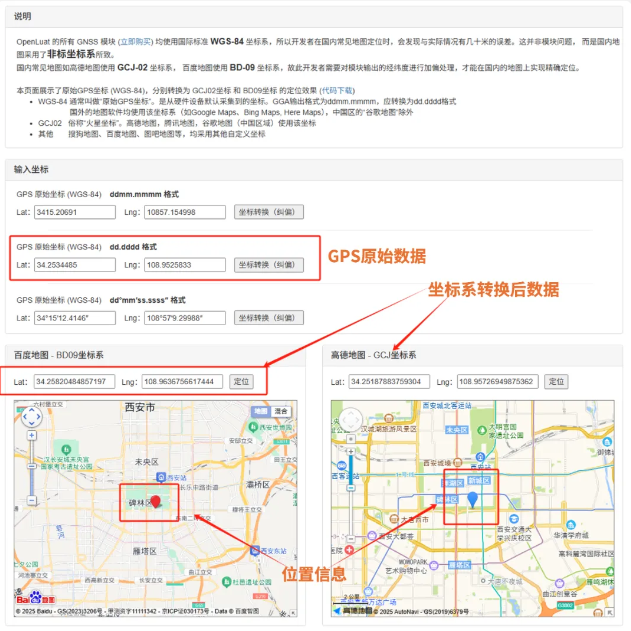The image size is (631, 631).
Task: Click the 西安世博园 park icon
Action: [253, 427]
